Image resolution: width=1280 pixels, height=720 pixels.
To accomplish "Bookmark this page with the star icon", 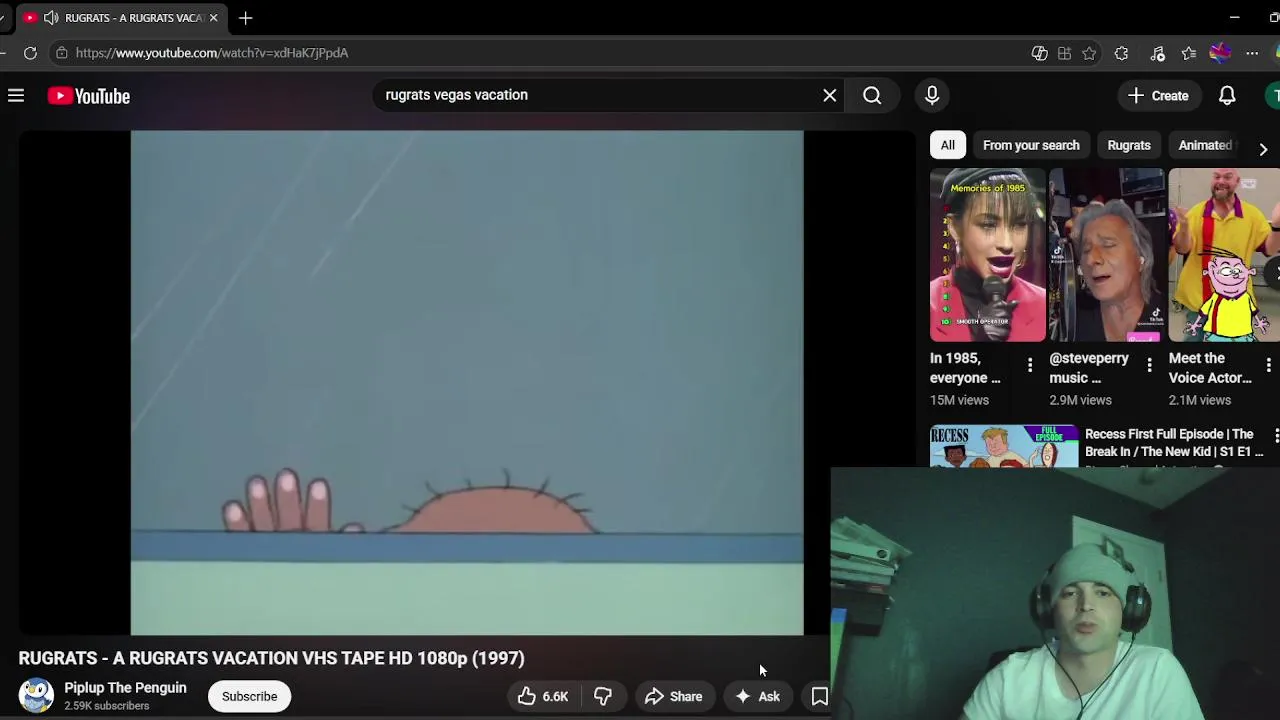I will click(x=1089, y=53).
